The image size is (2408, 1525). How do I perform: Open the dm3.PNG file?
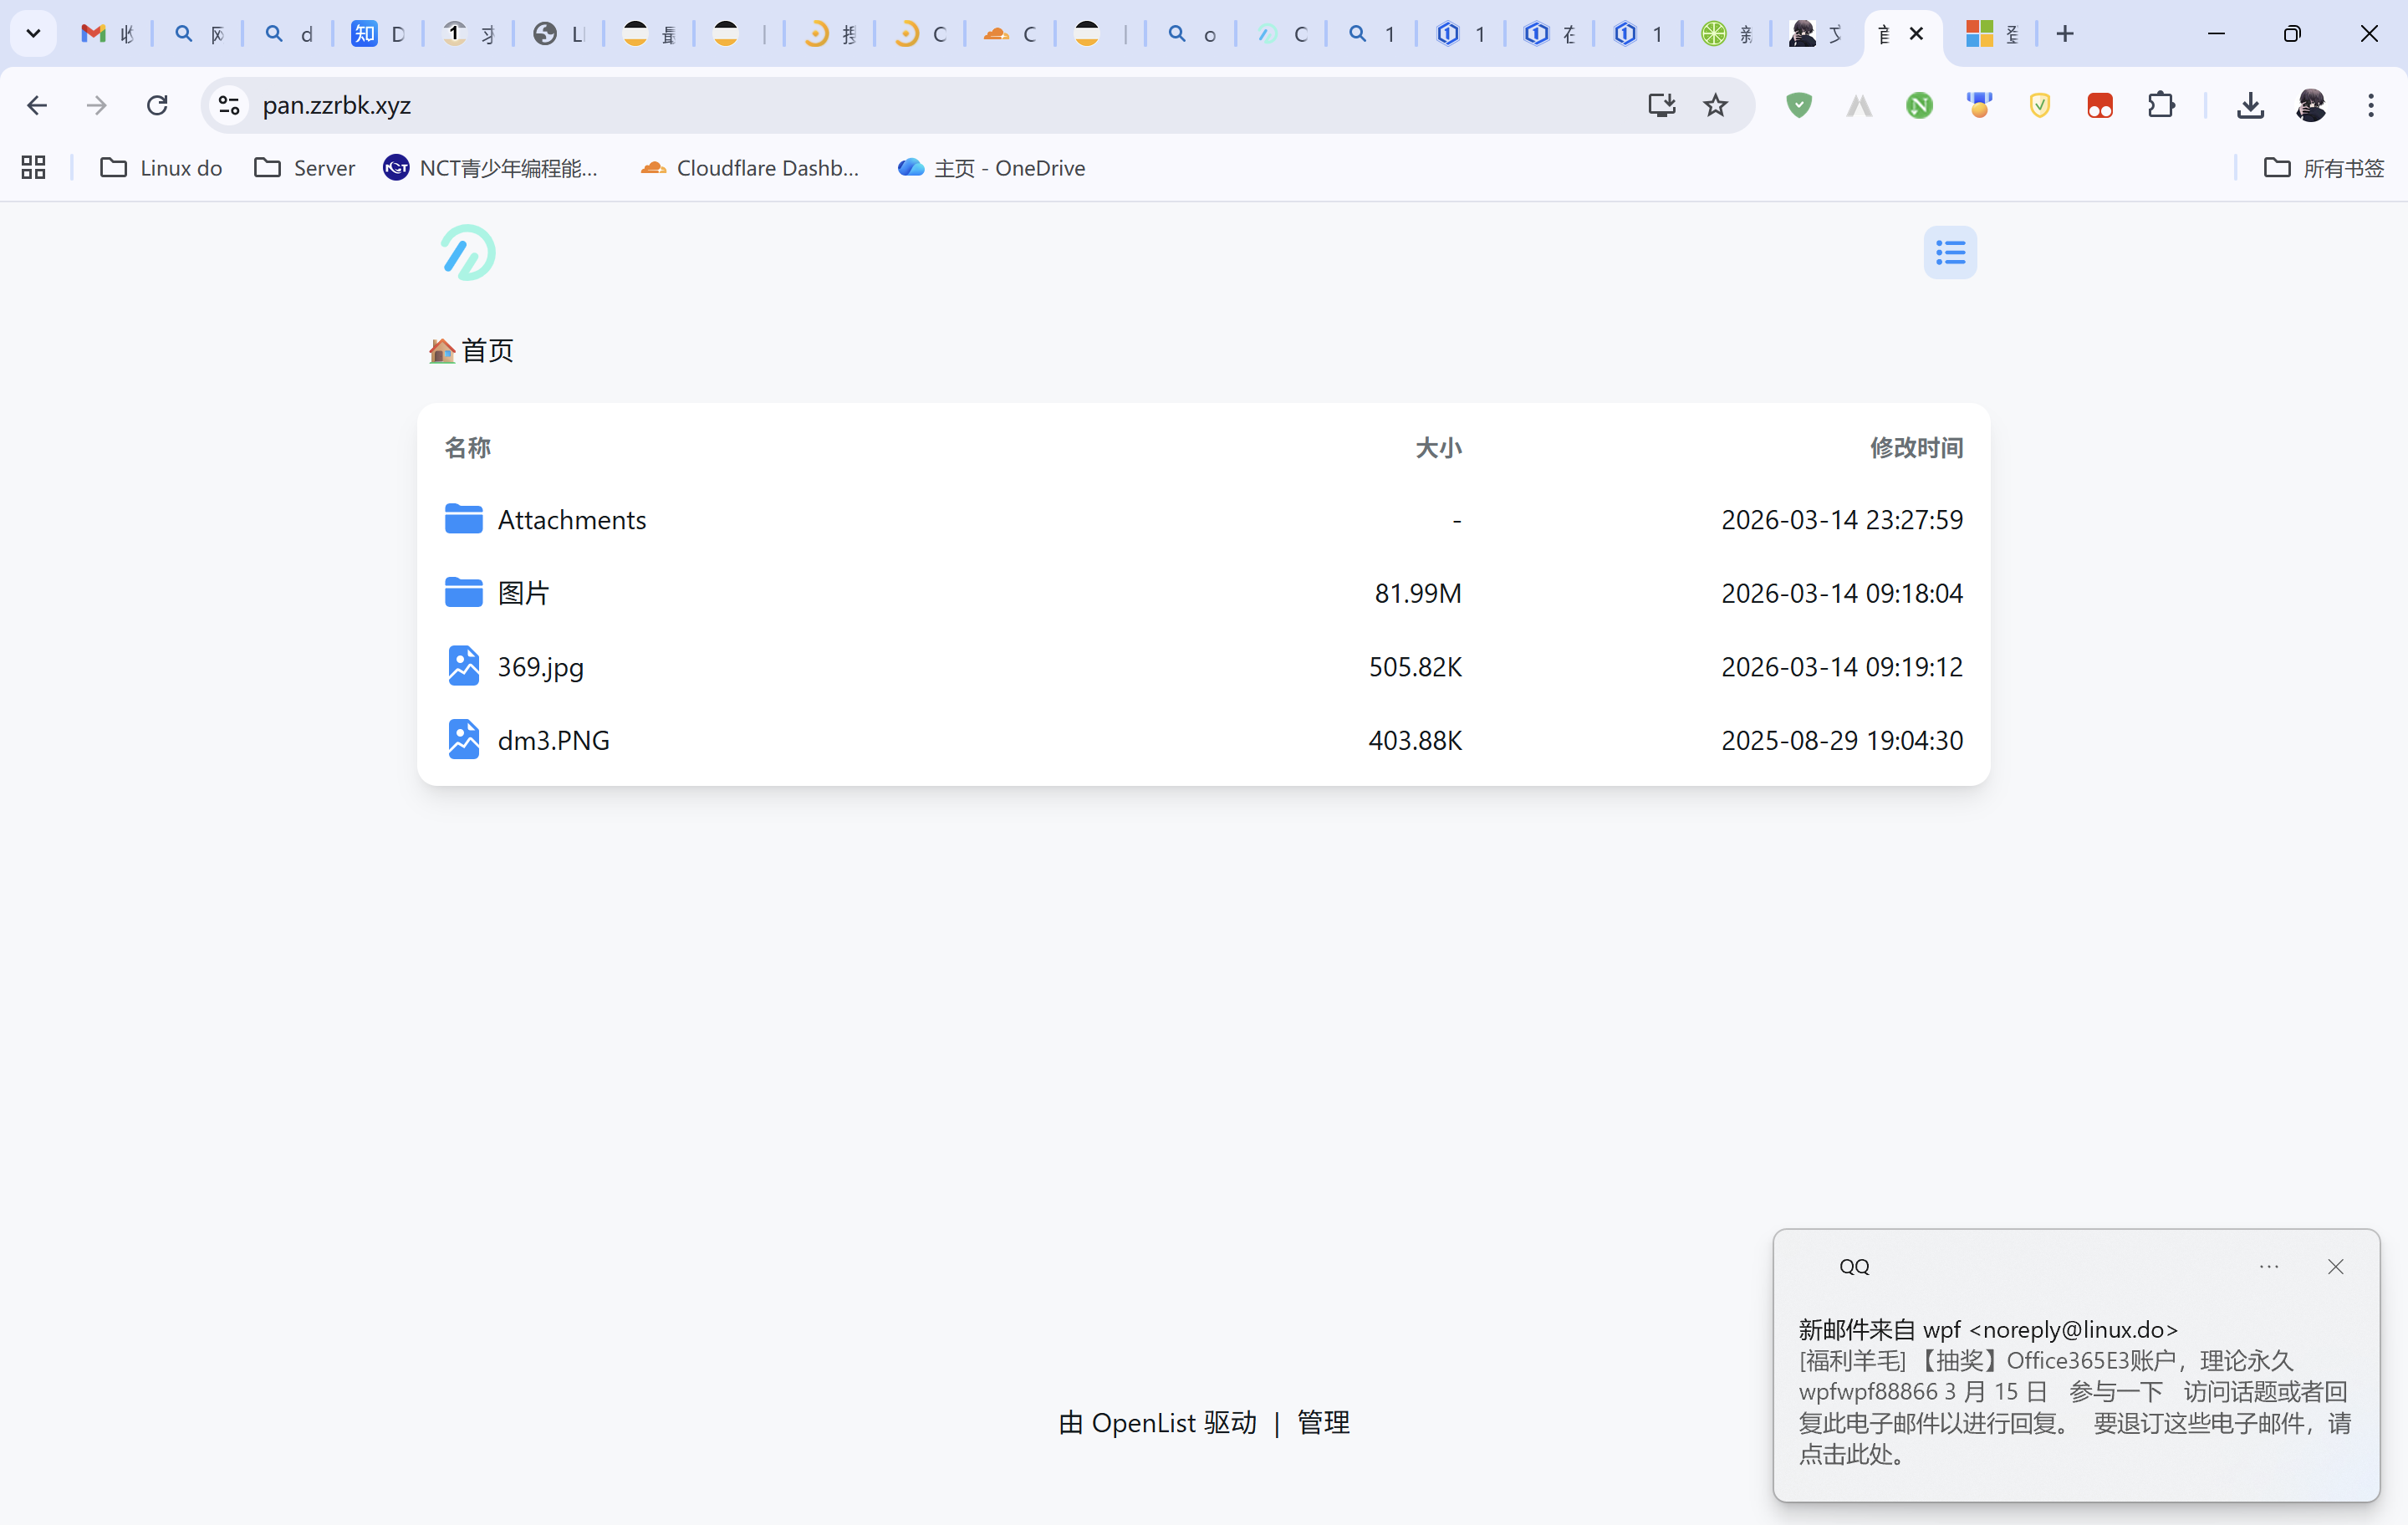tap(553, 740)
